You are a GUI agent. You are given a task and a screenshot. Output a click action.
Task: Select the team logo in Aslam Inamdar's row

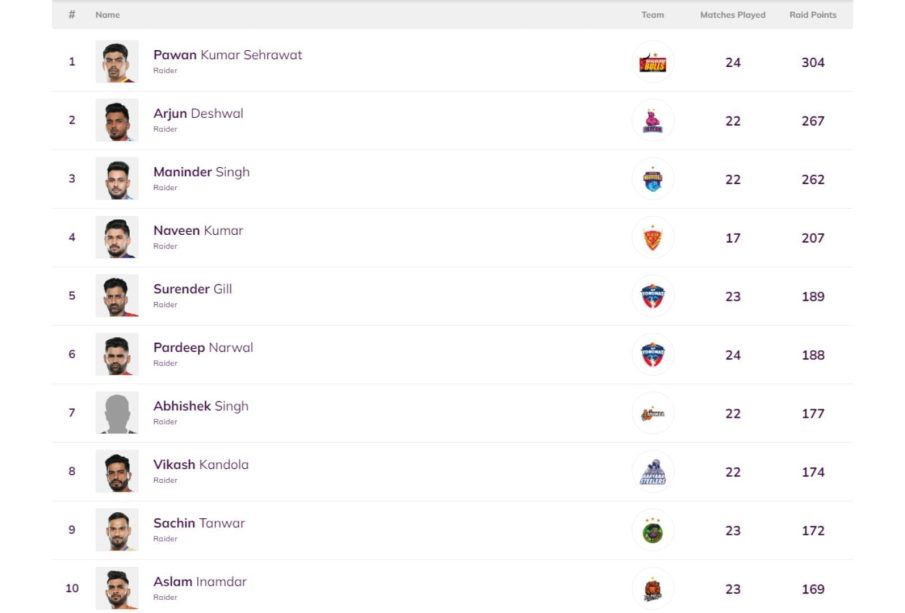tap(653, 589)
